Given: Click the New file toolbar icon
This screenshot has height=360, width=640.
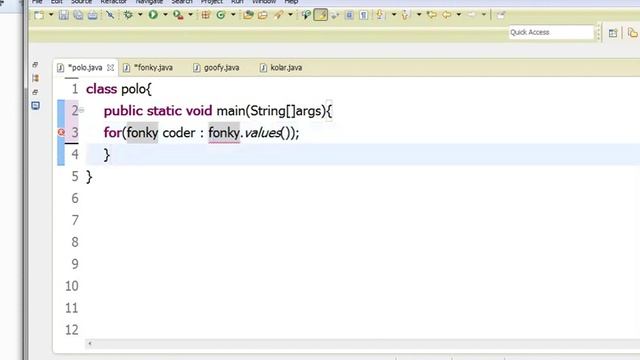Looking at the screenshot, I should (x=39, y=15).
